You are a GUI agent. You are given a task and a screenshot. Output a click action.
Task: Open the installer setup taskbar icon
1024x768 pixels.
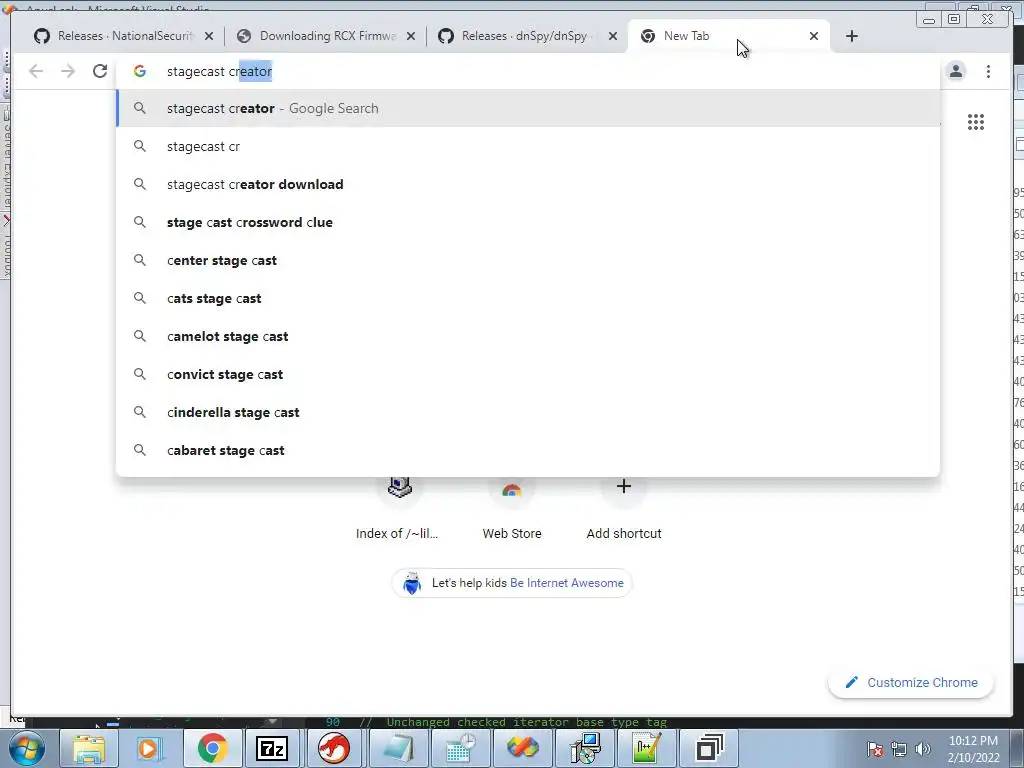[x=584, y=748]
